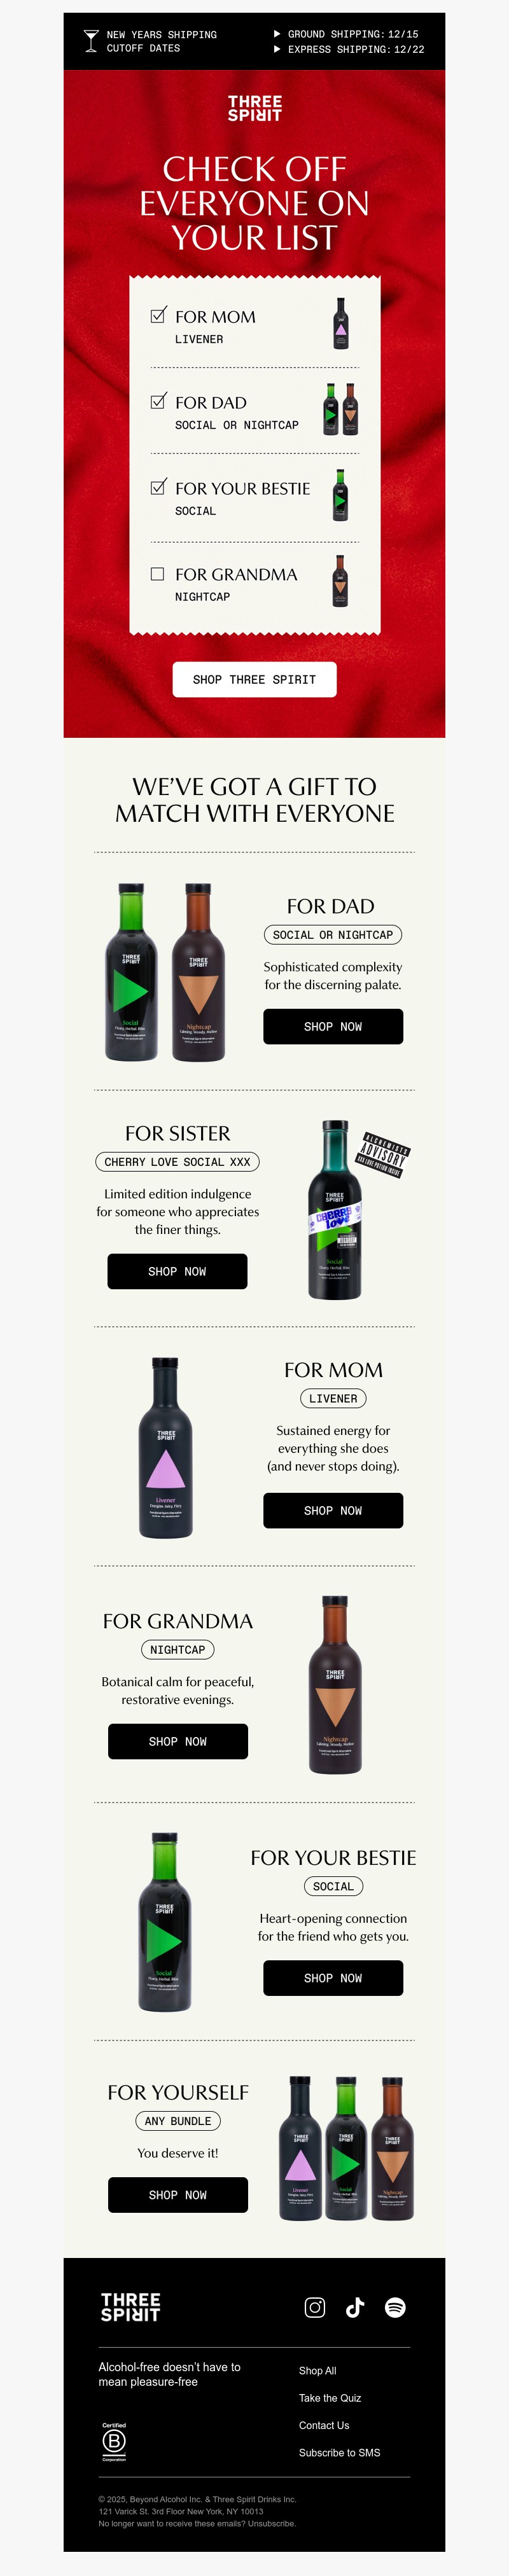Click the ground shipping arrow marker

pyautogui.click(x=277, y=34)
